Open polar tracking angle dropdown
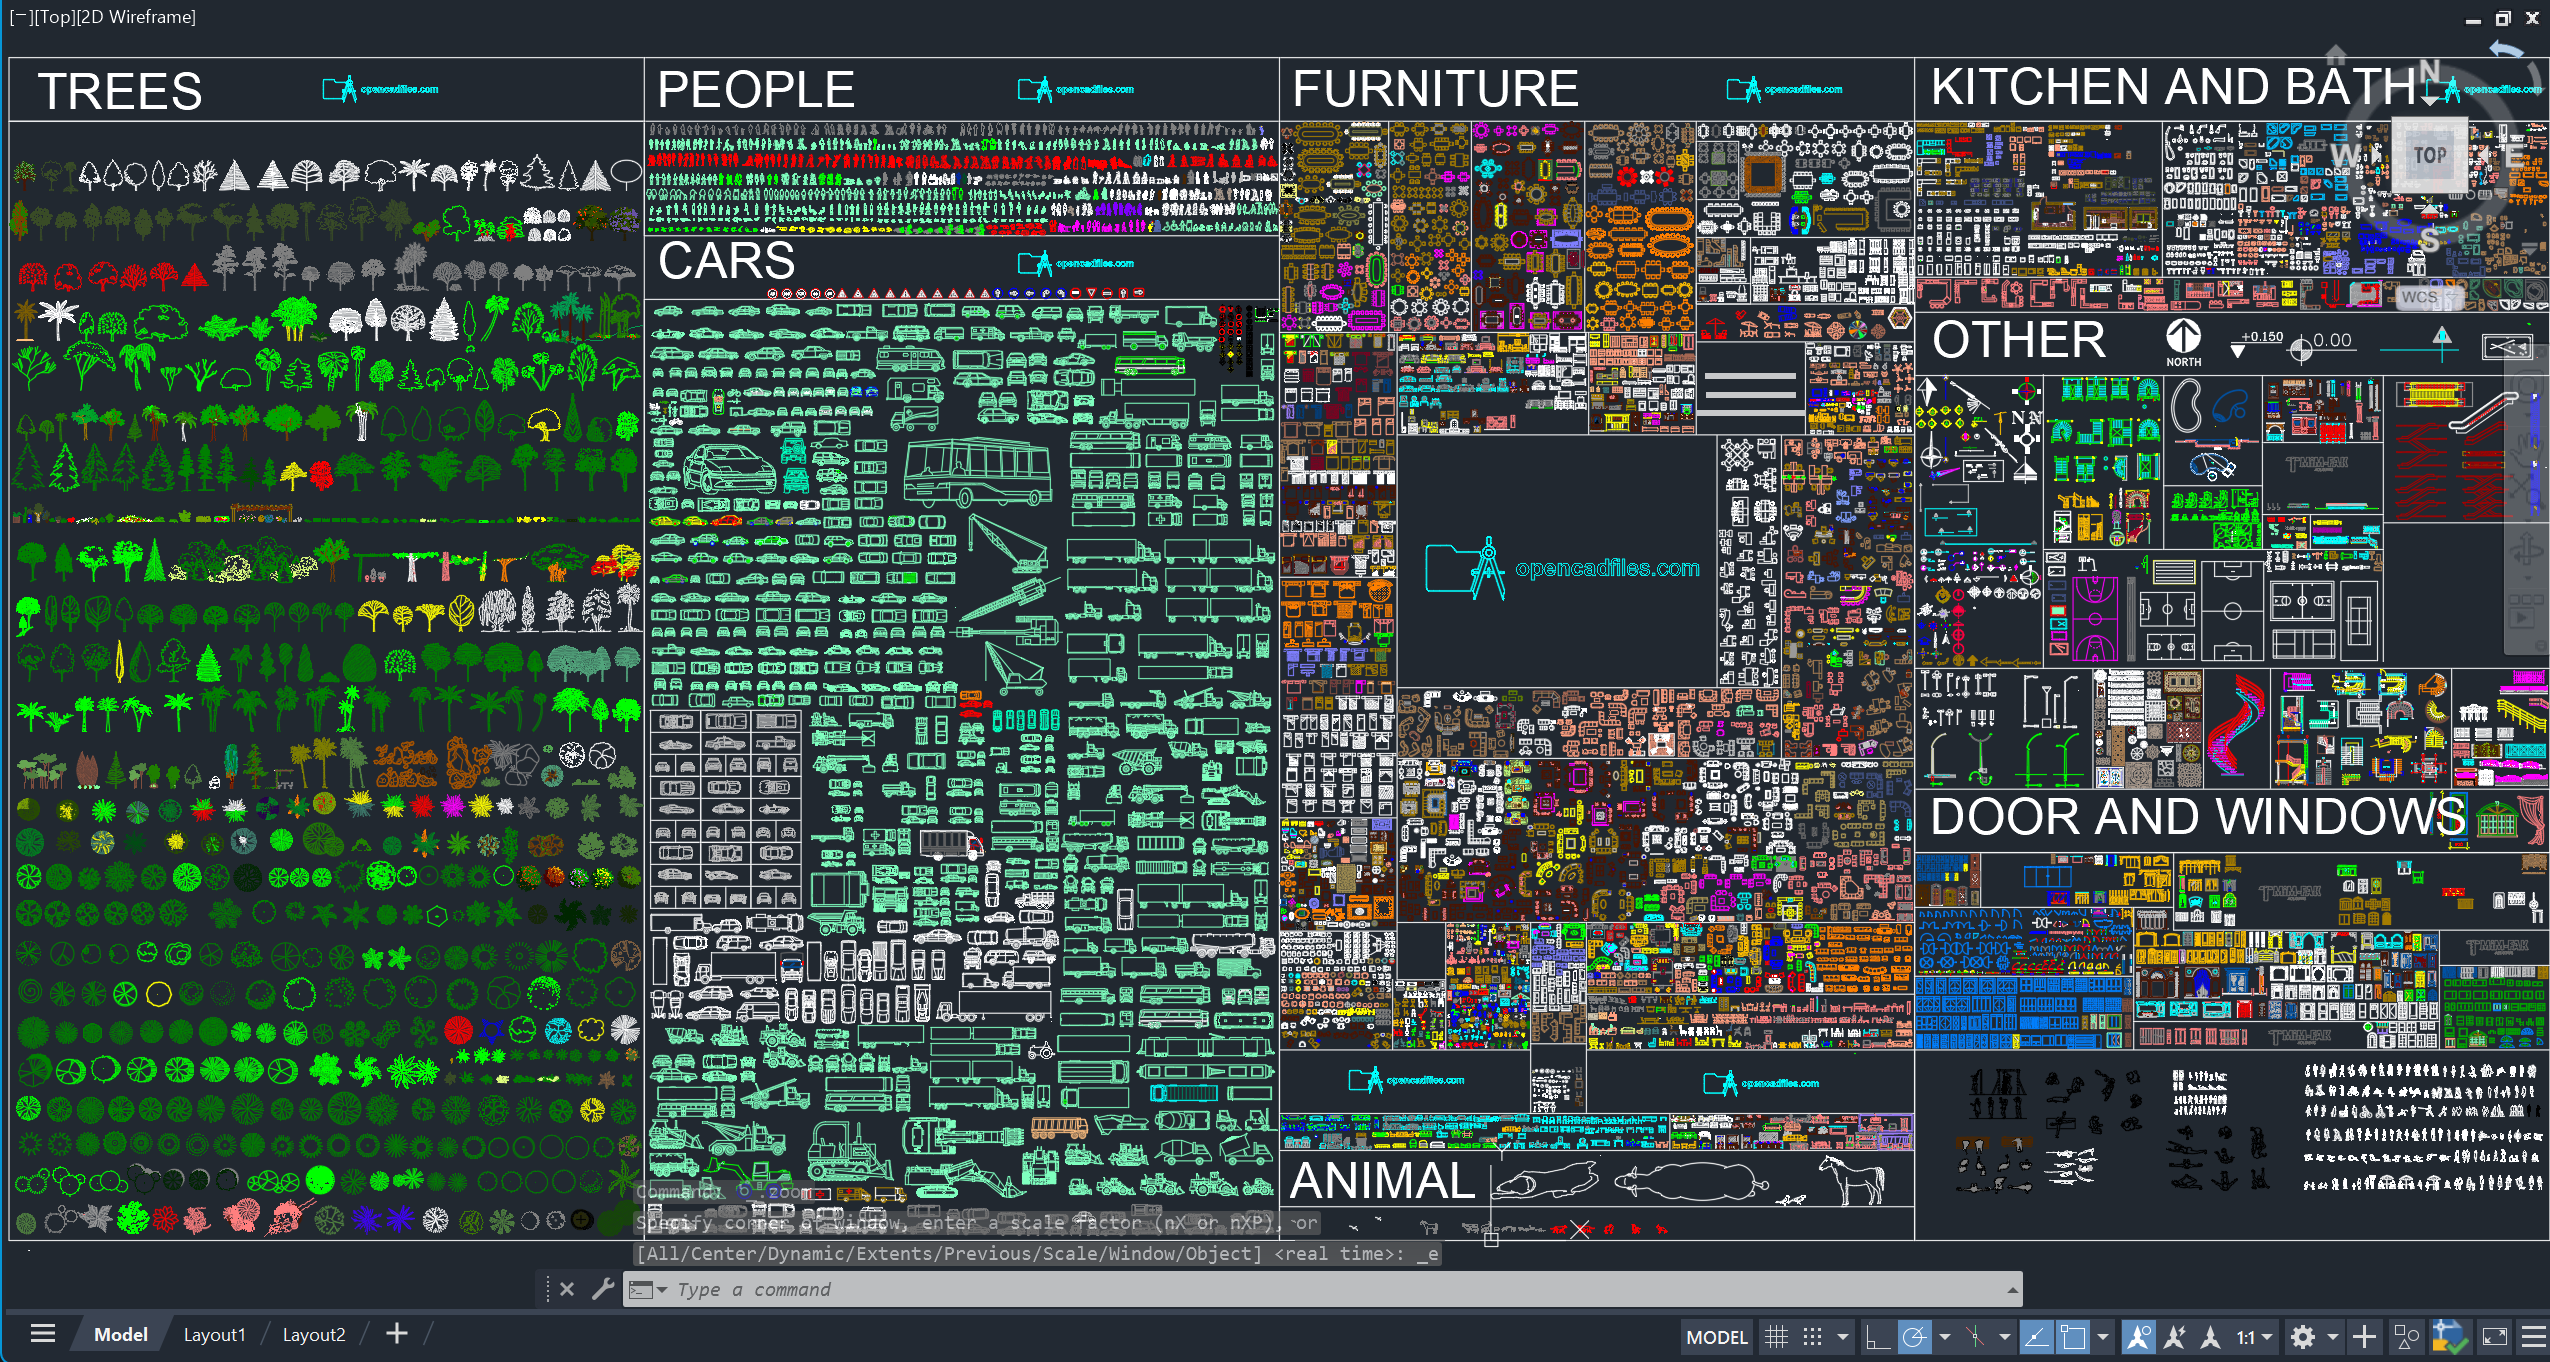This screenshot has width=2550, height=1362. [1944, 1336]
